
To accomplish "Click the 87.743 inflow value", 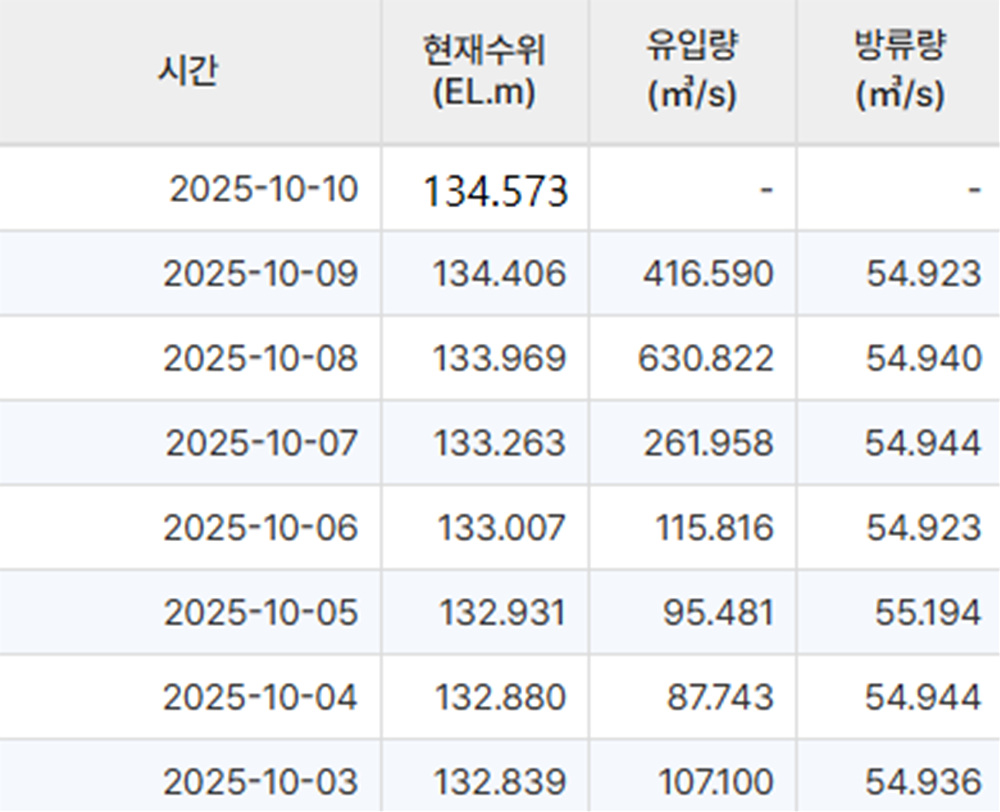I will pos(717,697).
